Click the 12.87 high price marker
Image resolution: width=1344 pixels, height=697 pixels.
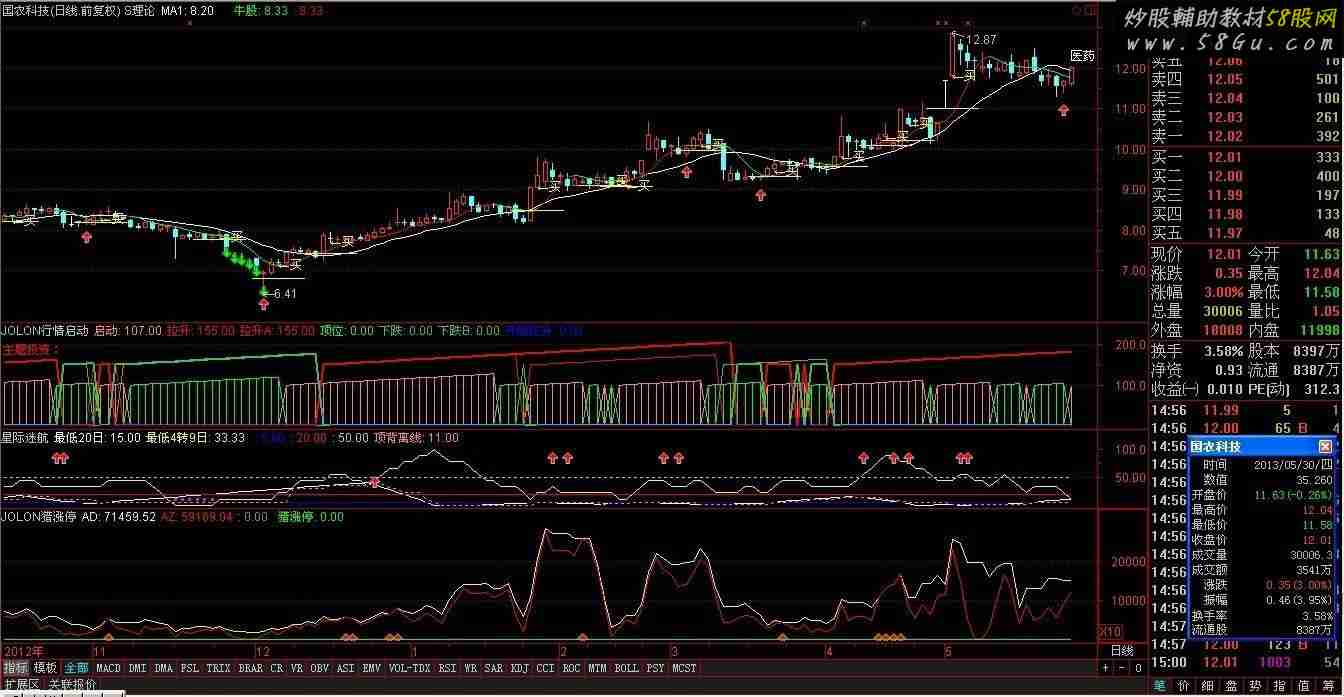982,39
